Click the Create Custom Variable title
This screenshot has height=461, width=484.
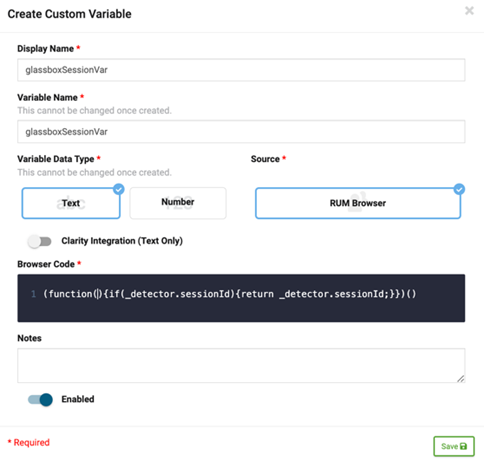pyautogui.click(x=69, y=14)
